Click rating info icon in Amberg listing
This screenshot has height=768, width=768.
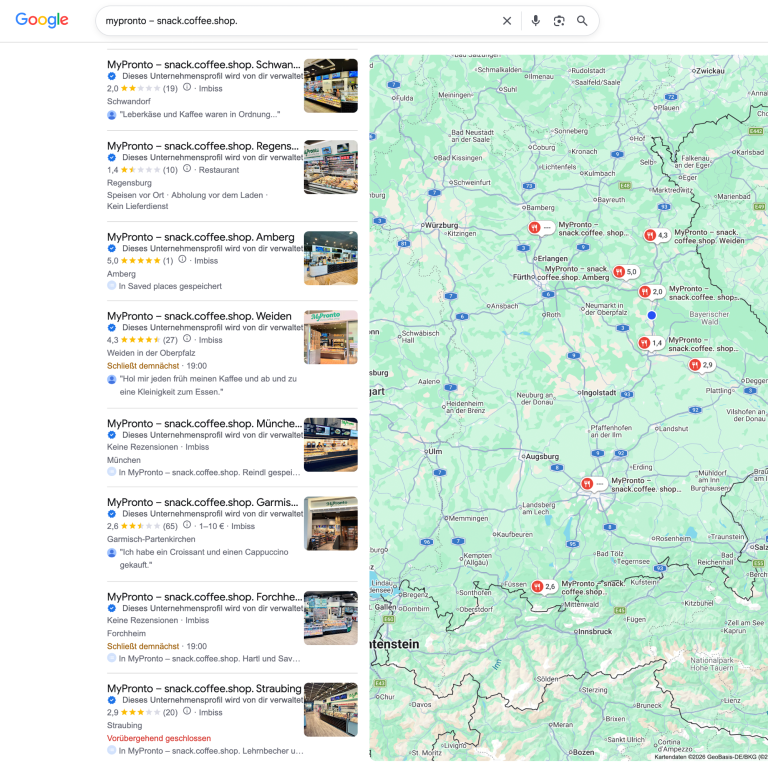[x=182, y=260]
